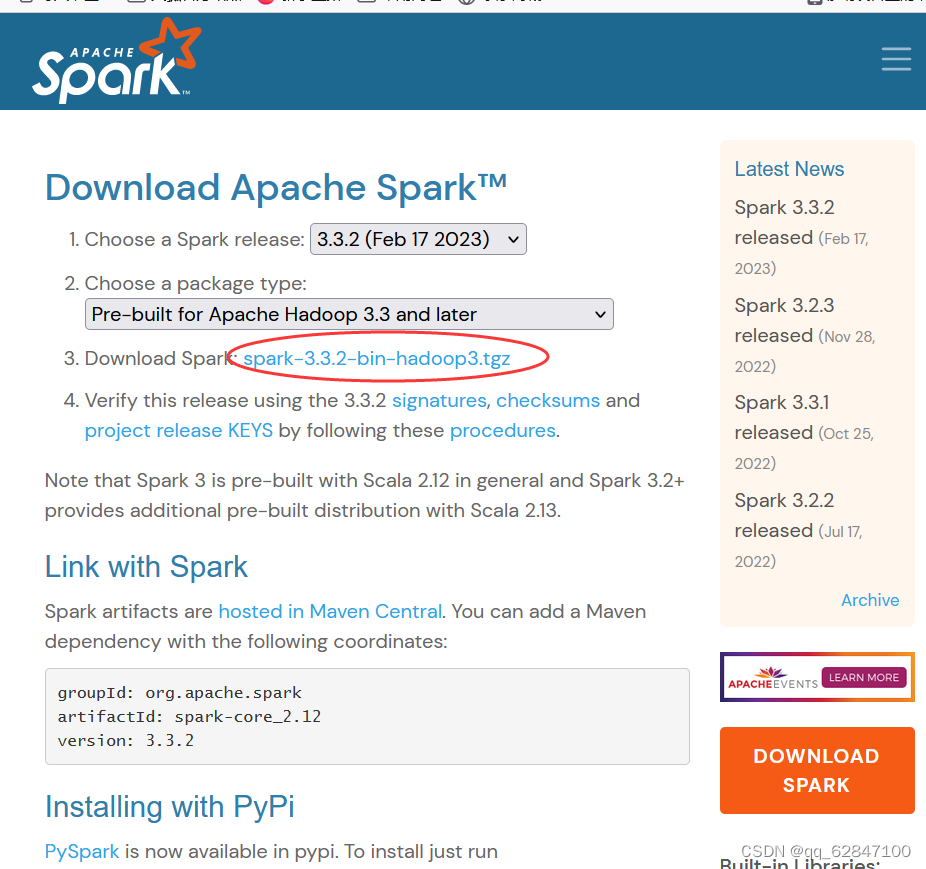Download spark-3.3.2-bin-hadoop3.tgz link
The width and height of the screenshot is (926, 869).
point(377,359)
